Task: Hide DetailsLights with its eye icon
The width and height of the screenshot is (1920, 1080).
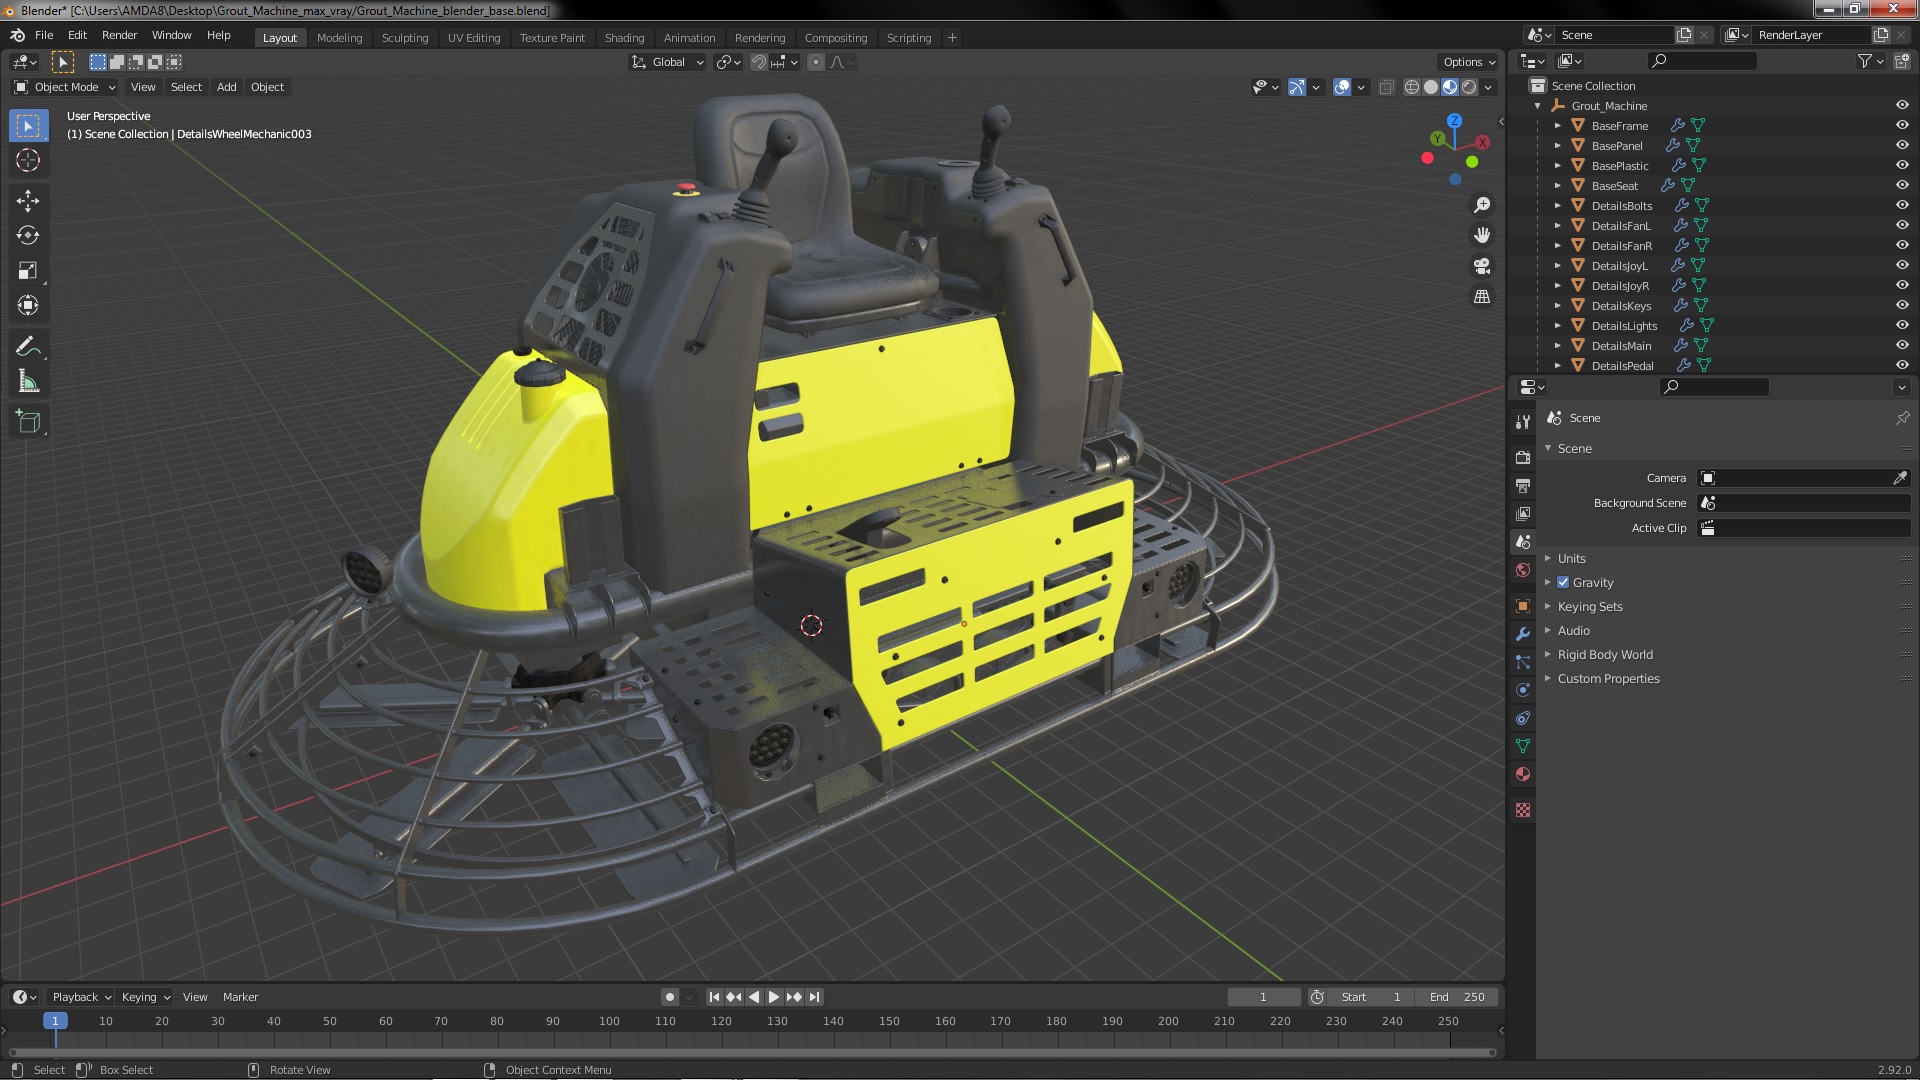Action: click(x=1902, y=326)
